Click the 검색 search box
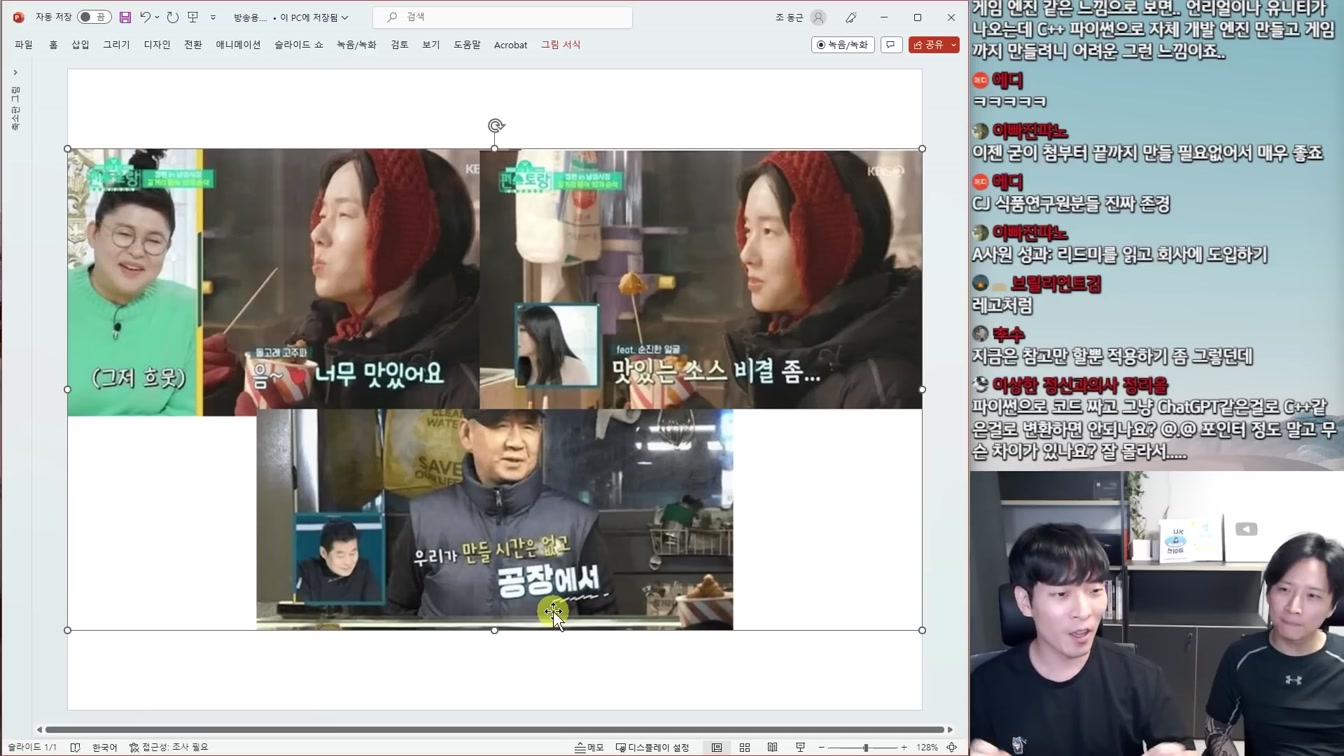Image resolution: width=1344 pixels, height=756 pixels. pos(502,17)
